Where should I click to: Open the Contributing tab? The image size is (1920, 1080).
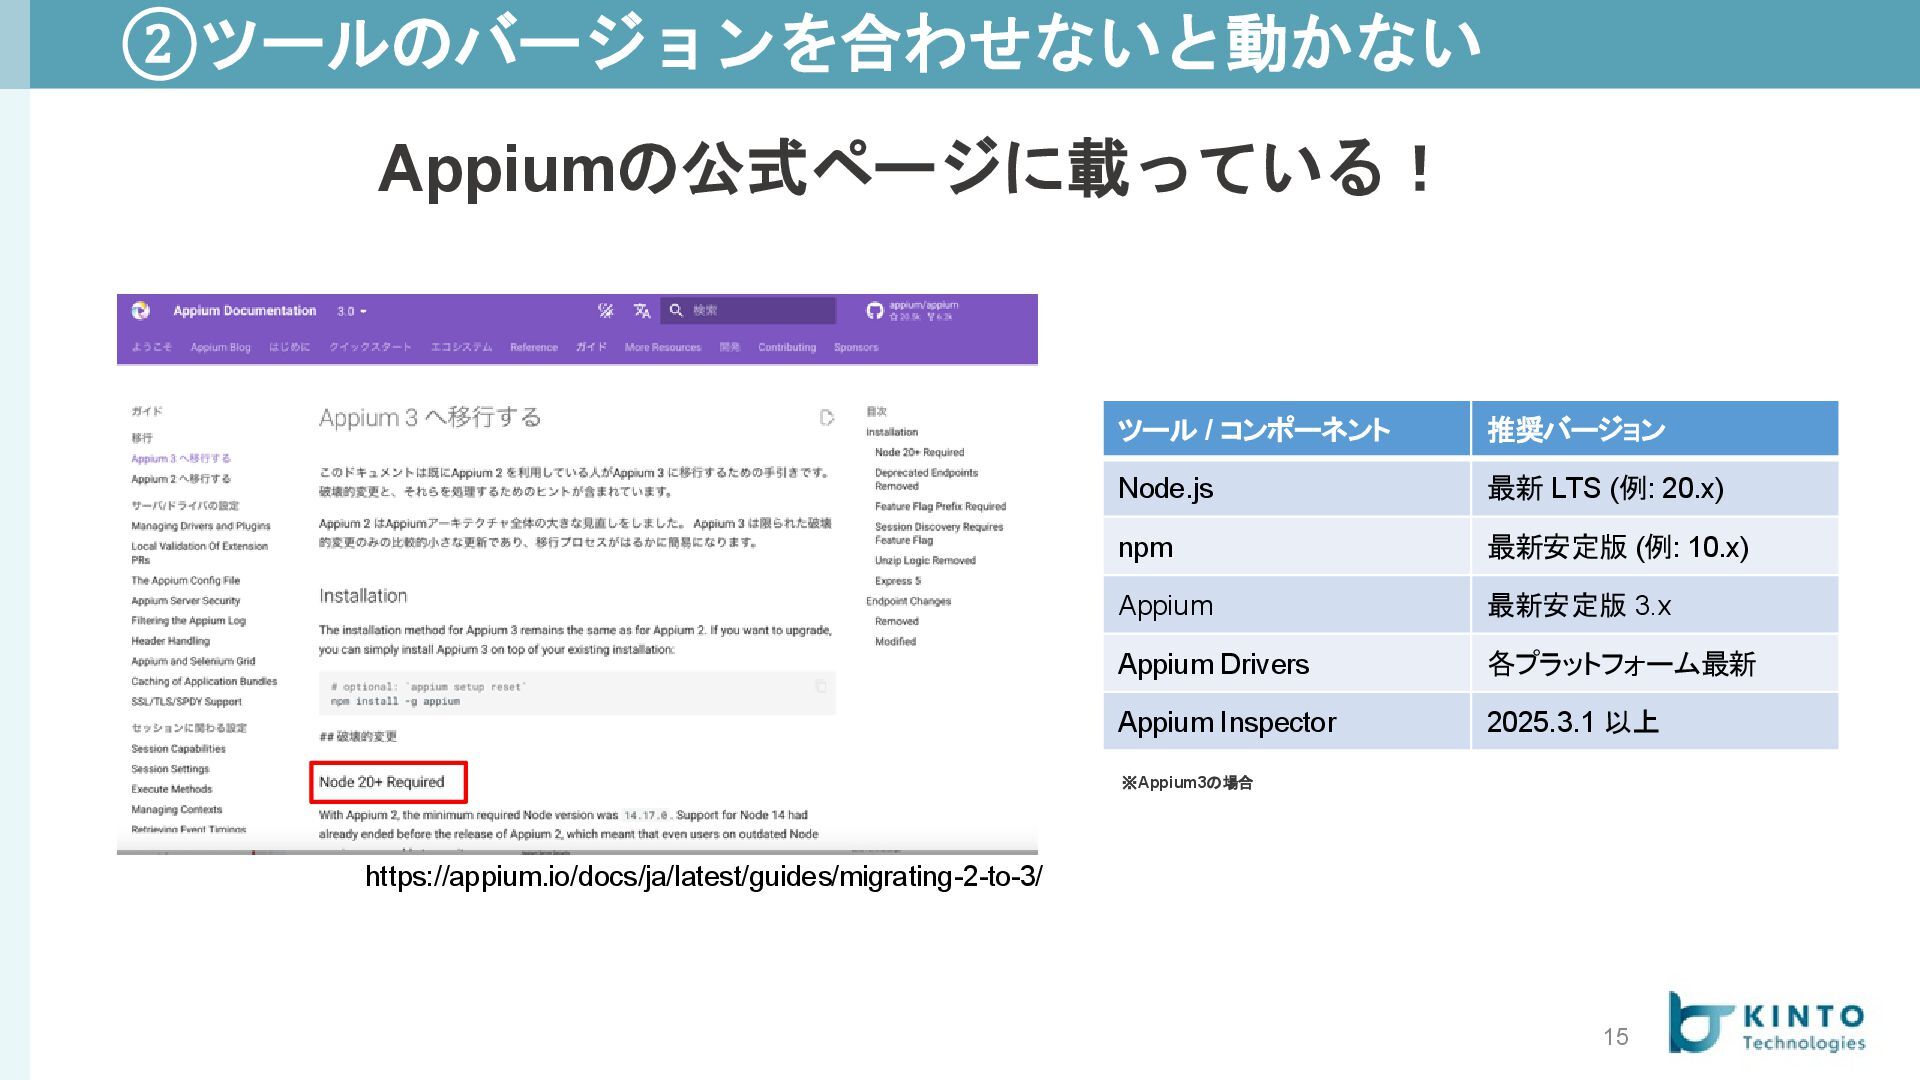786,348
